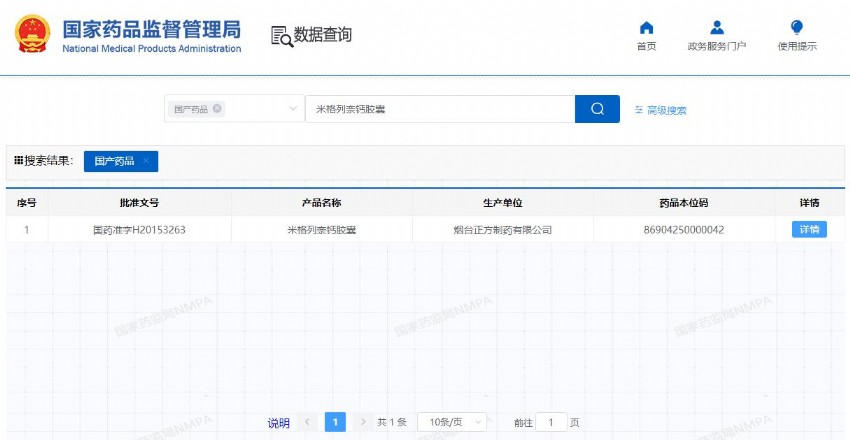The height and width of the screenshot is (440, 850).
Task: Go to the next page arrow
Action: pyautogui.click(x=363, y=422)
